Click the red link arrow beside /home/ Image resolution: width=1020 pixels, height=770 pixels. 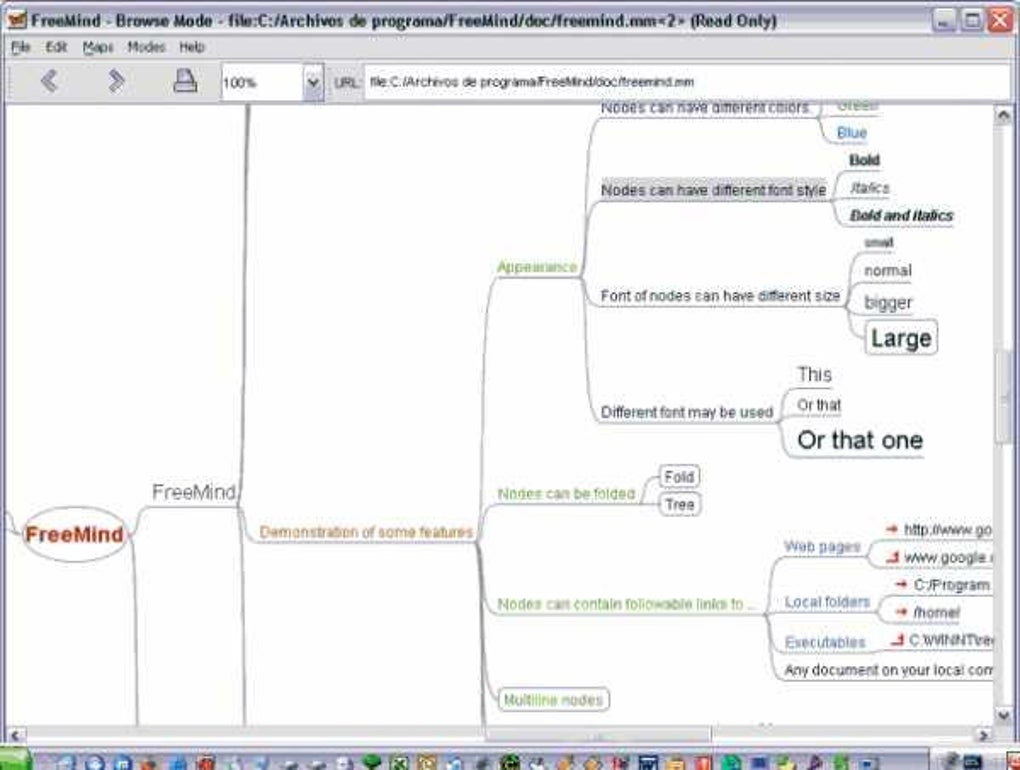(901, 612)
